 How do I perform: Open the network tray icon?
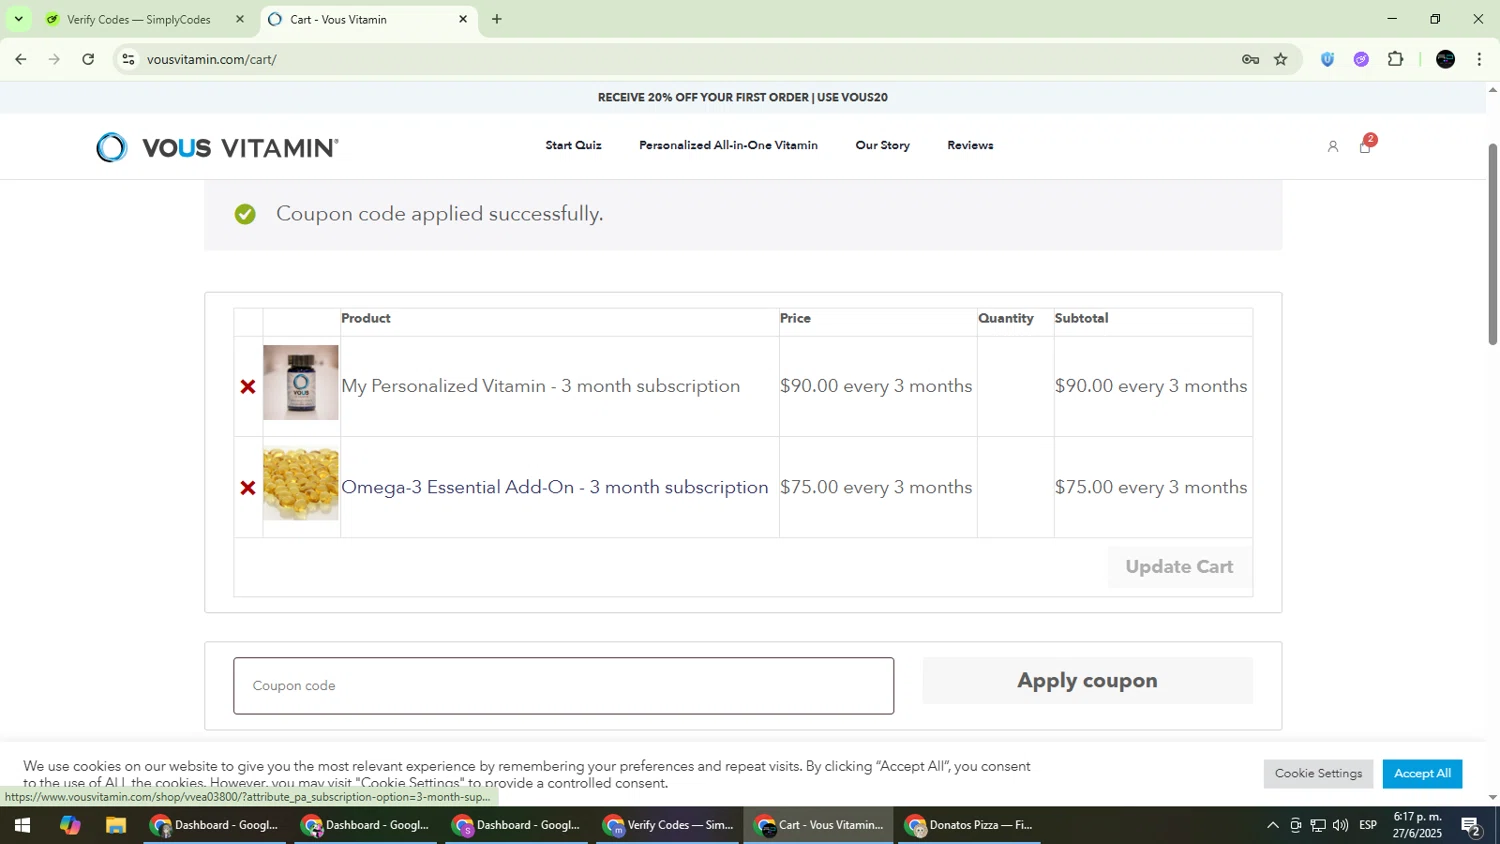pos(1318,826)
